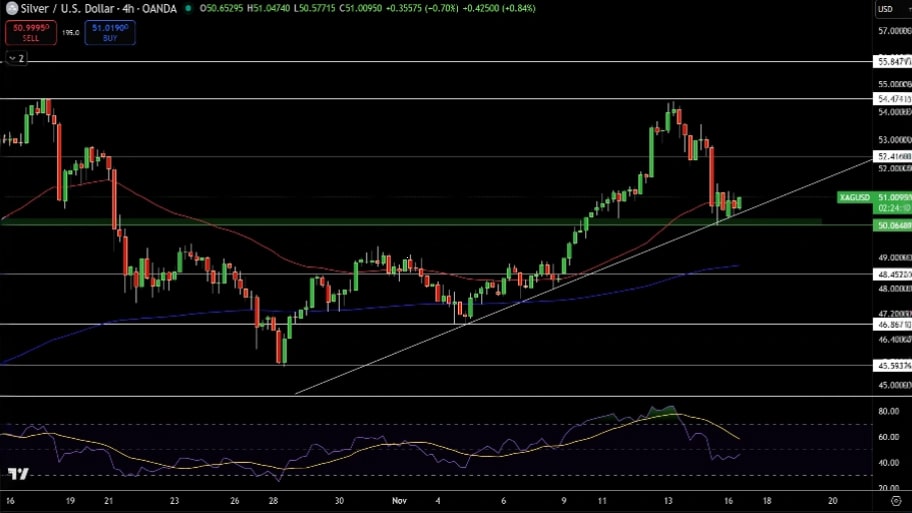
Task: Click the 55.847 horizontal line price label
Action: 893,62
